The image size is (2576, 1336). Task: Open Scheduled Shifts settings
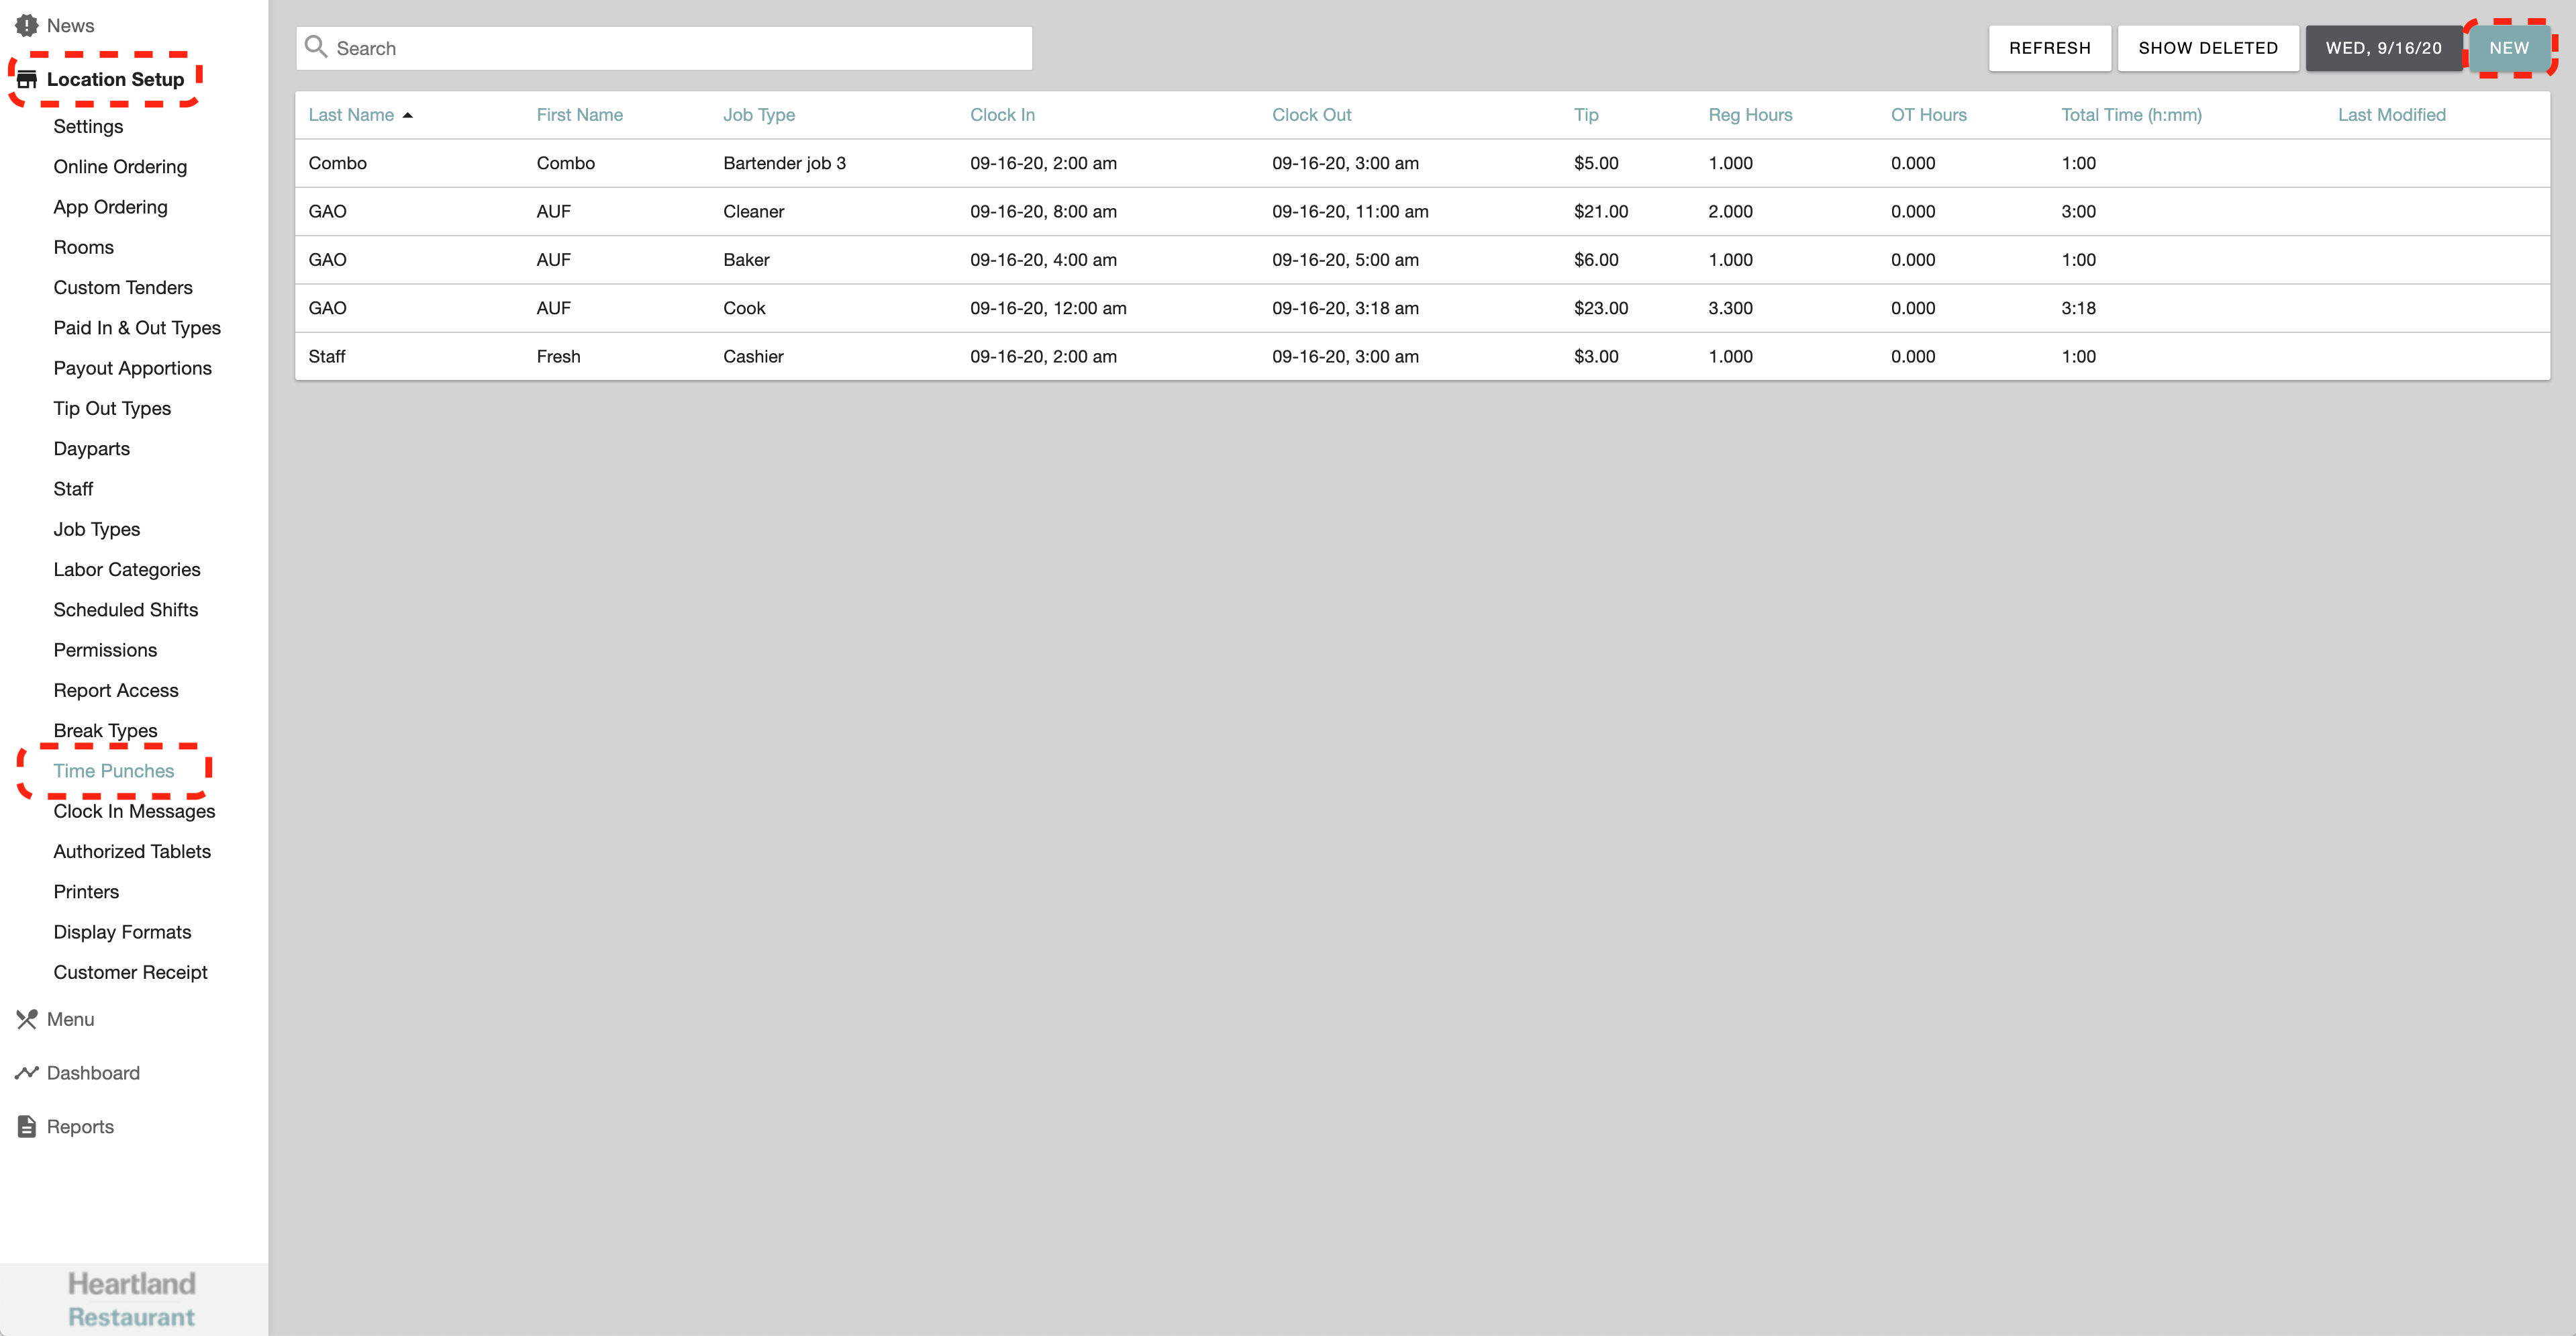pyautogui.click(x=125, y=609)
